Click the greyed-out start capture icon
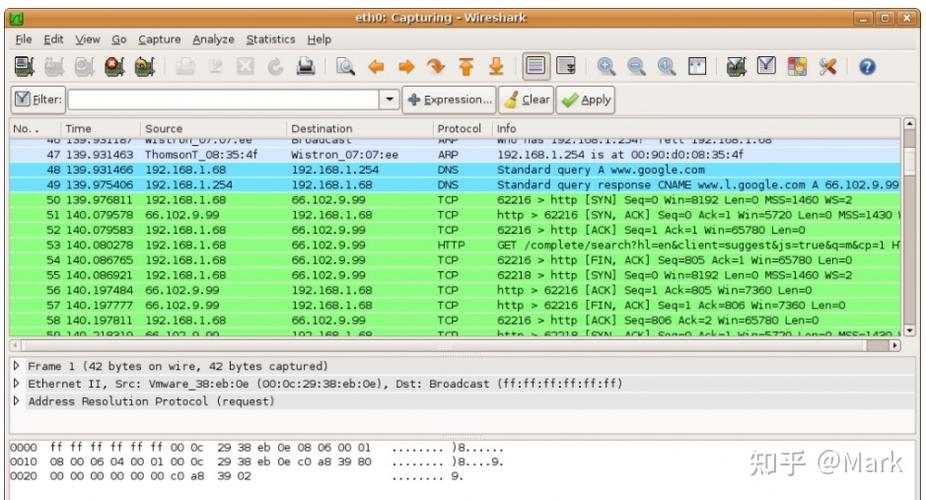Viewport: 926px width, 500px height. tap(84, 66)
